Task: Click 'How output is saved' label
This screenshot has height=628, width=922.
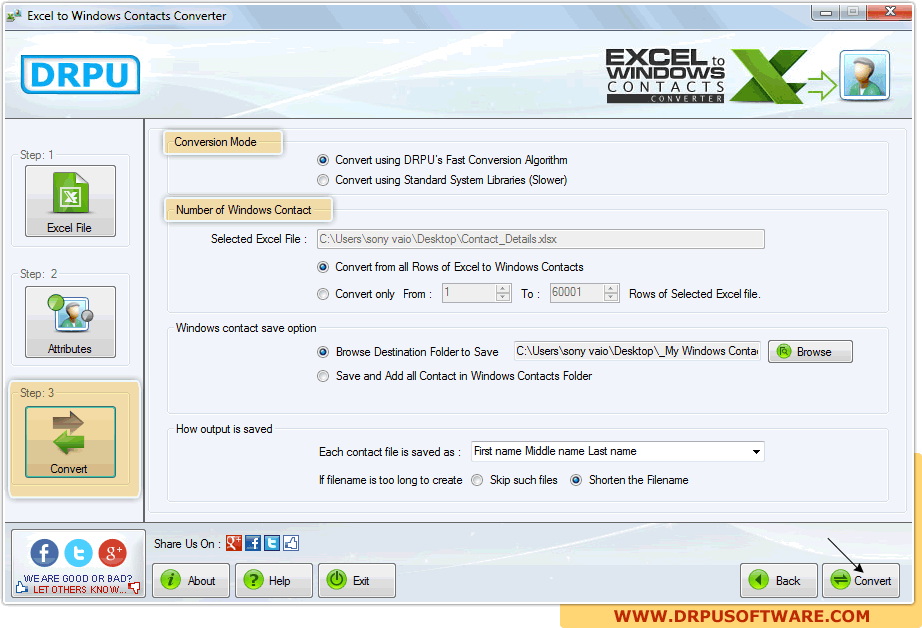Action: tap(224, 429)
